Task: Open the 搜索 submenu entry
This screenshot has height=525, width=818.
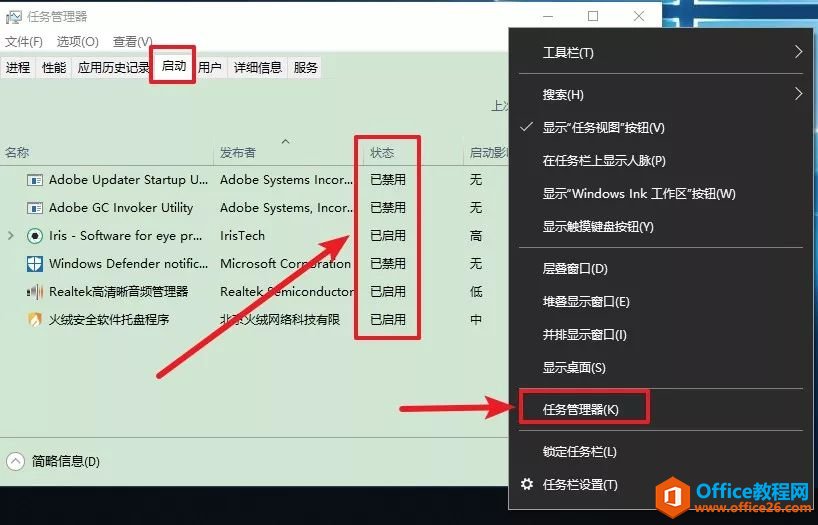Action: 563,95
